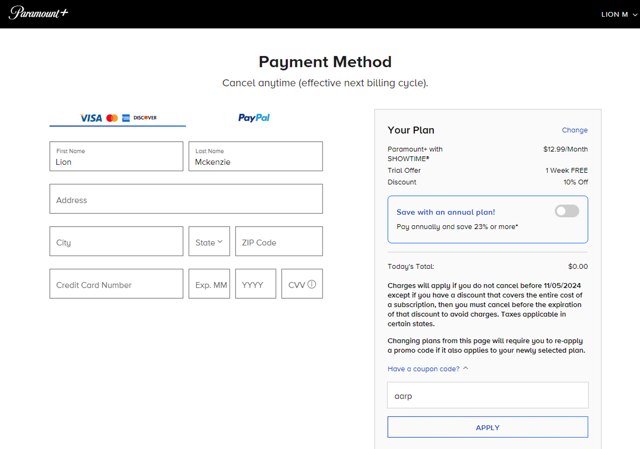640x449 pixels.
Task: Open the State dropdown
Action: tap(209, 242)
